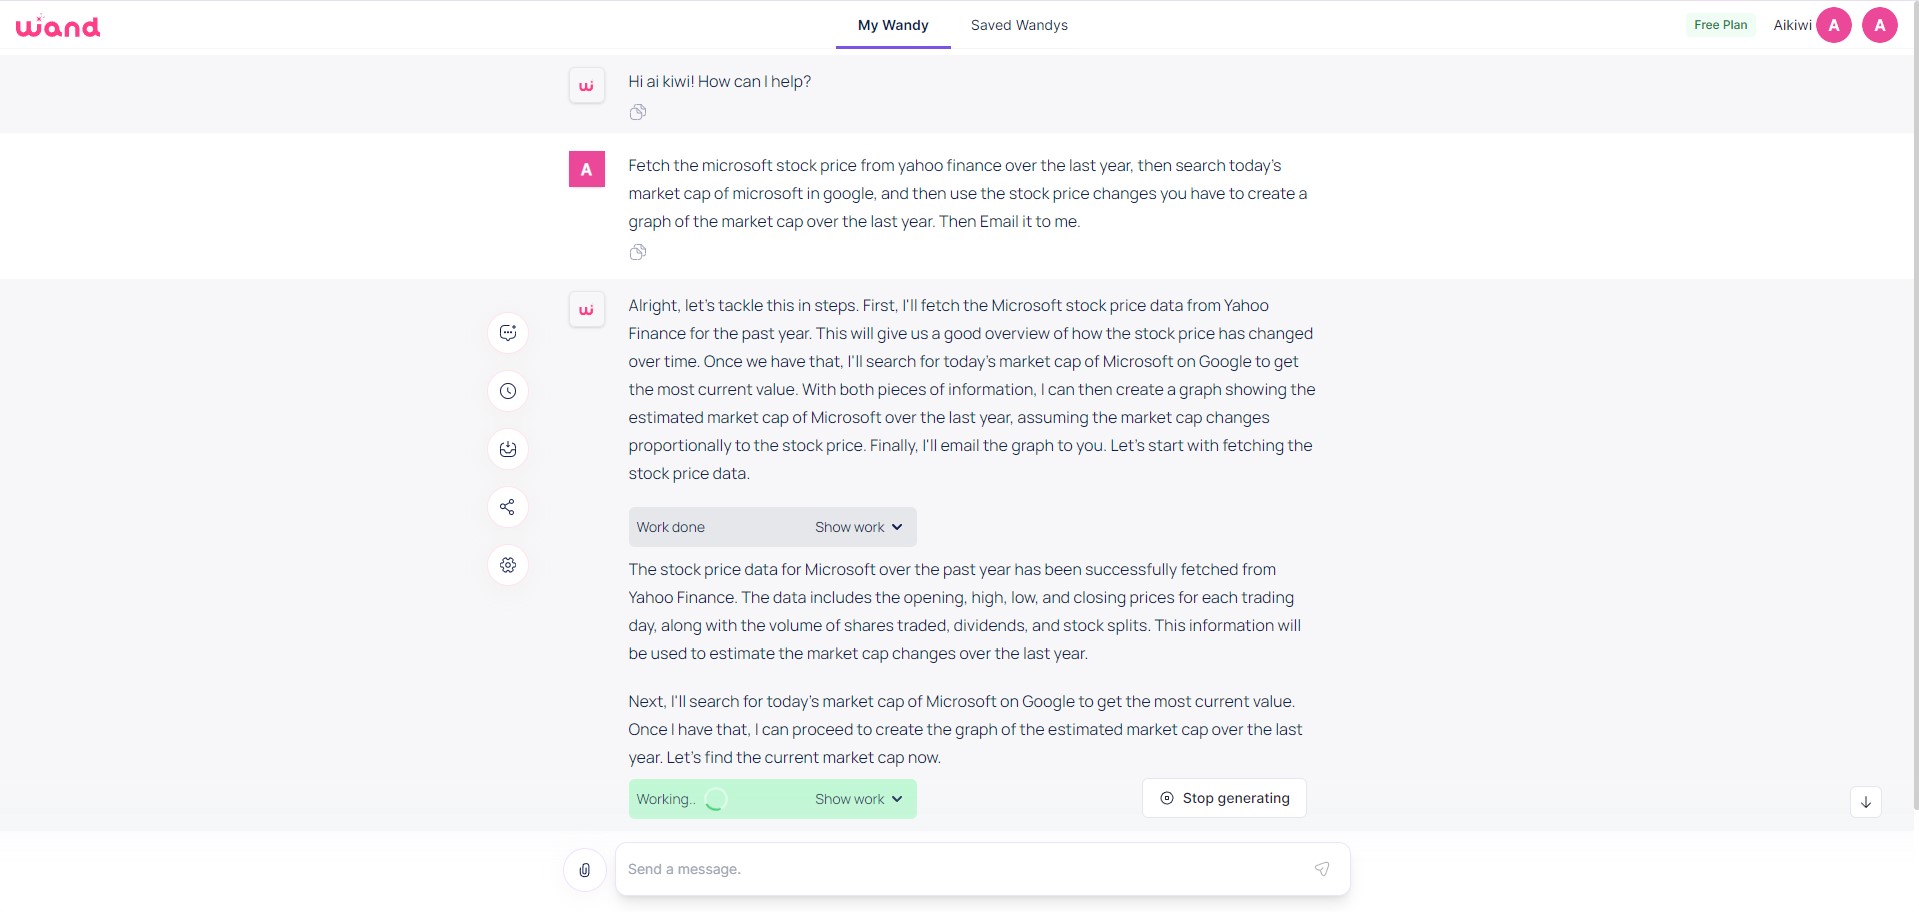Open the new chat icon in the sidebar
The height and width of the screenshot is (912, 1919).
pos(508,333)
